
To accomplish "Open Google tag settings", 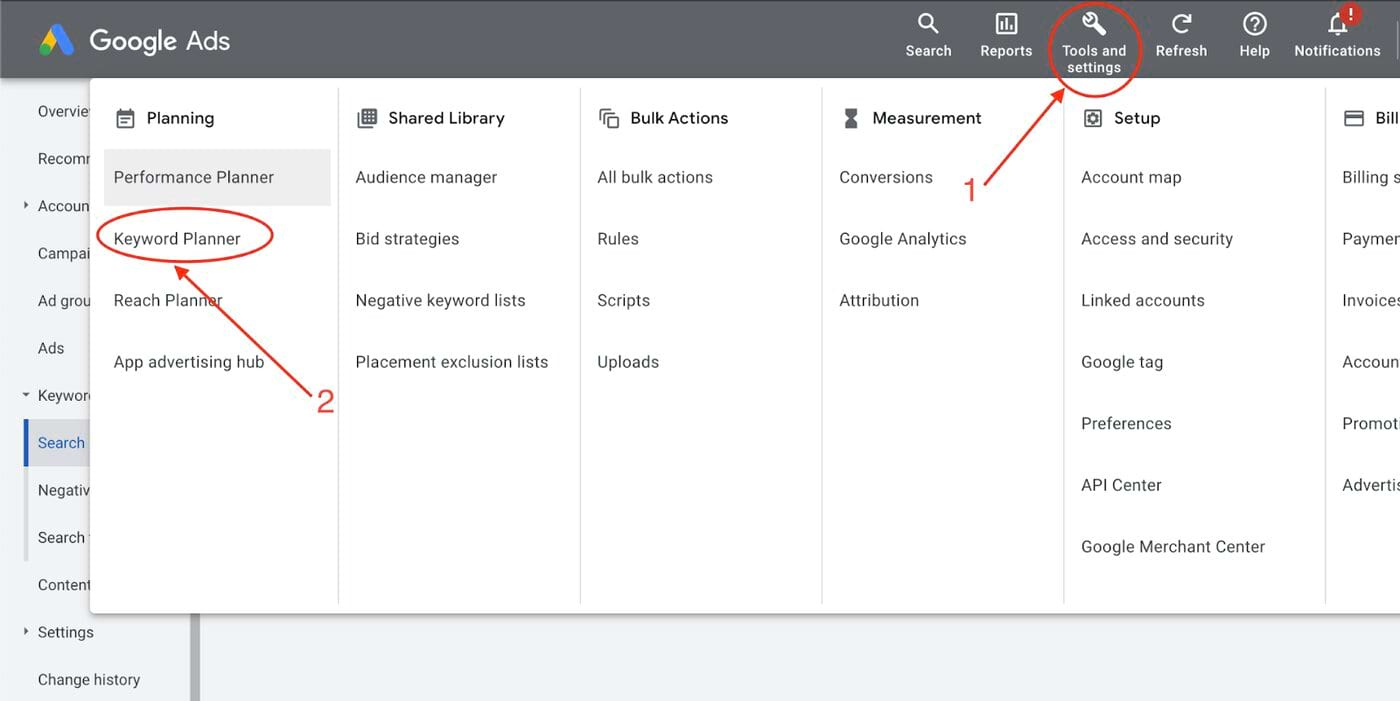I will 1122,362.
